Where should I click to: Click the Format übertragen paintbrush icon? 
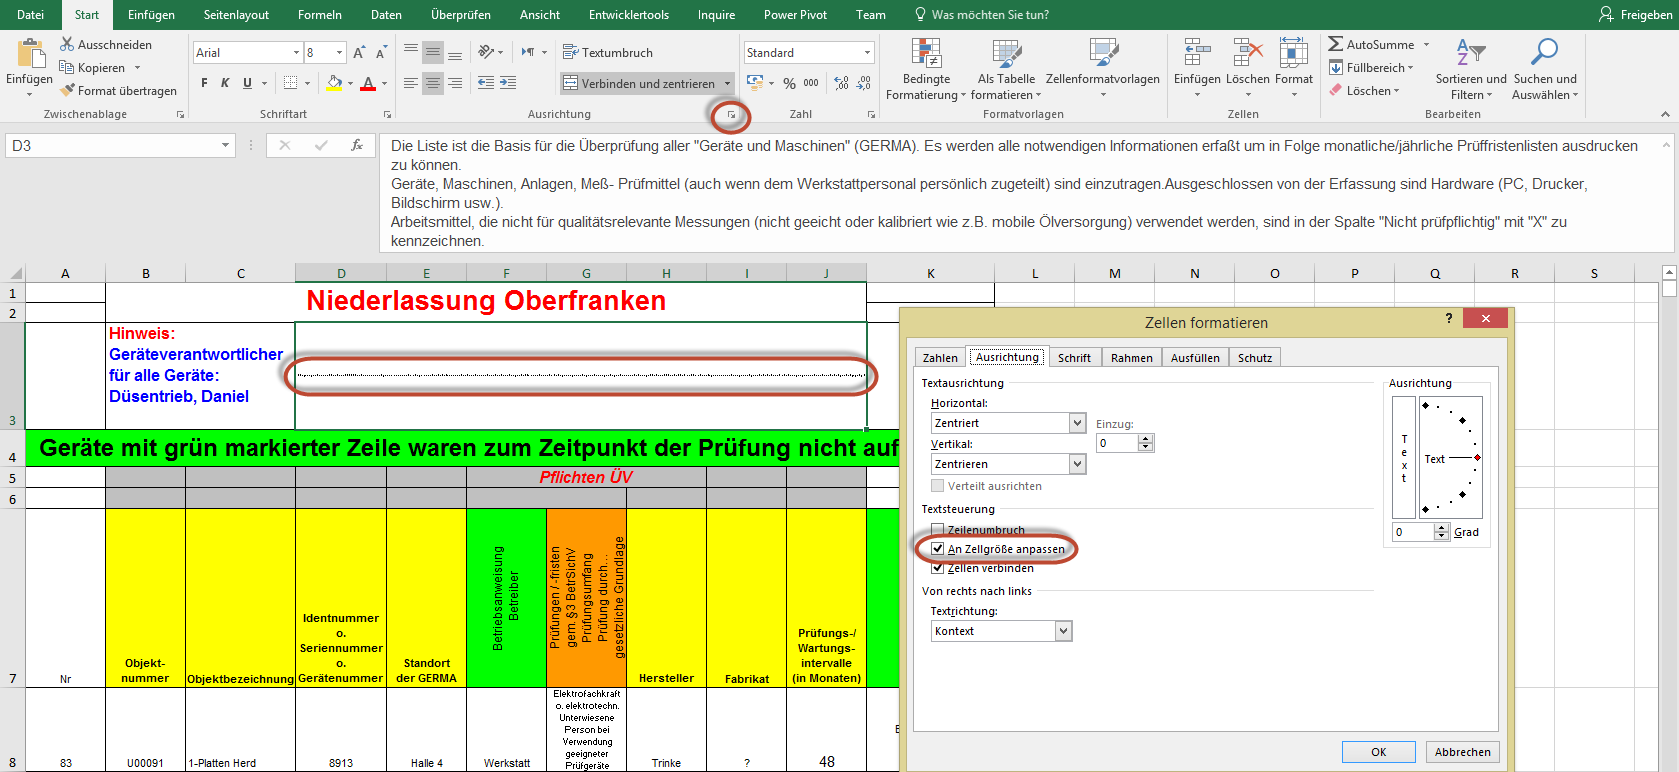coord(68,90)
